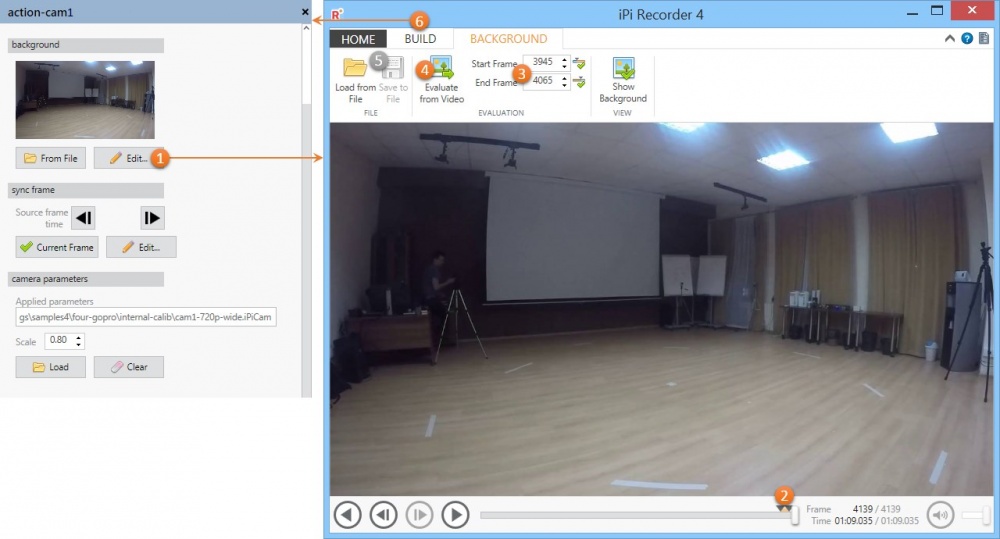Click the Scale value field

(x=59, y=341)
